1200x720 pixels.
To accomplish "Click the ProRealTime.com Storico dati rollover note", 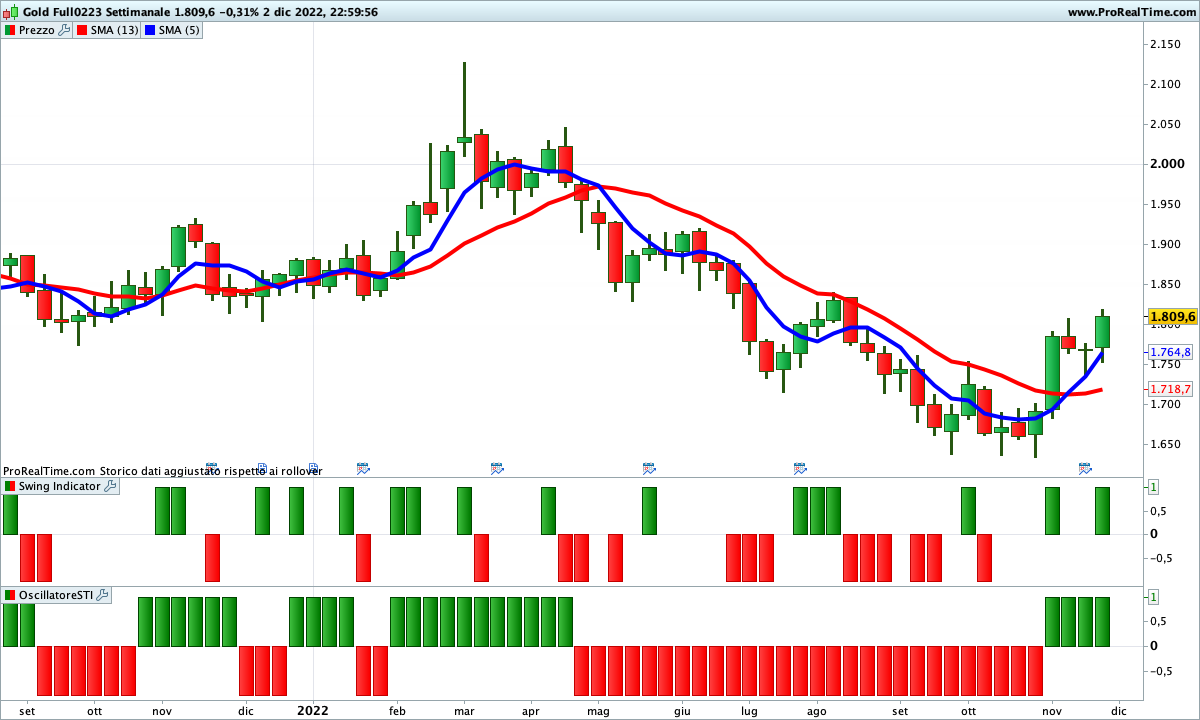I will [163, 470].
